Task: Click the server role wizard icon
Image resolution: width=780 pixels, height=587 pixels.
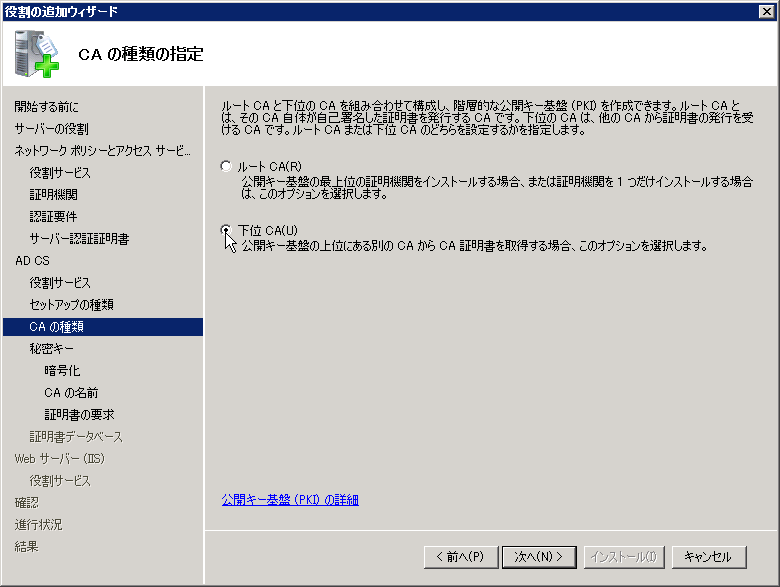Action: (x=36, y=54)
